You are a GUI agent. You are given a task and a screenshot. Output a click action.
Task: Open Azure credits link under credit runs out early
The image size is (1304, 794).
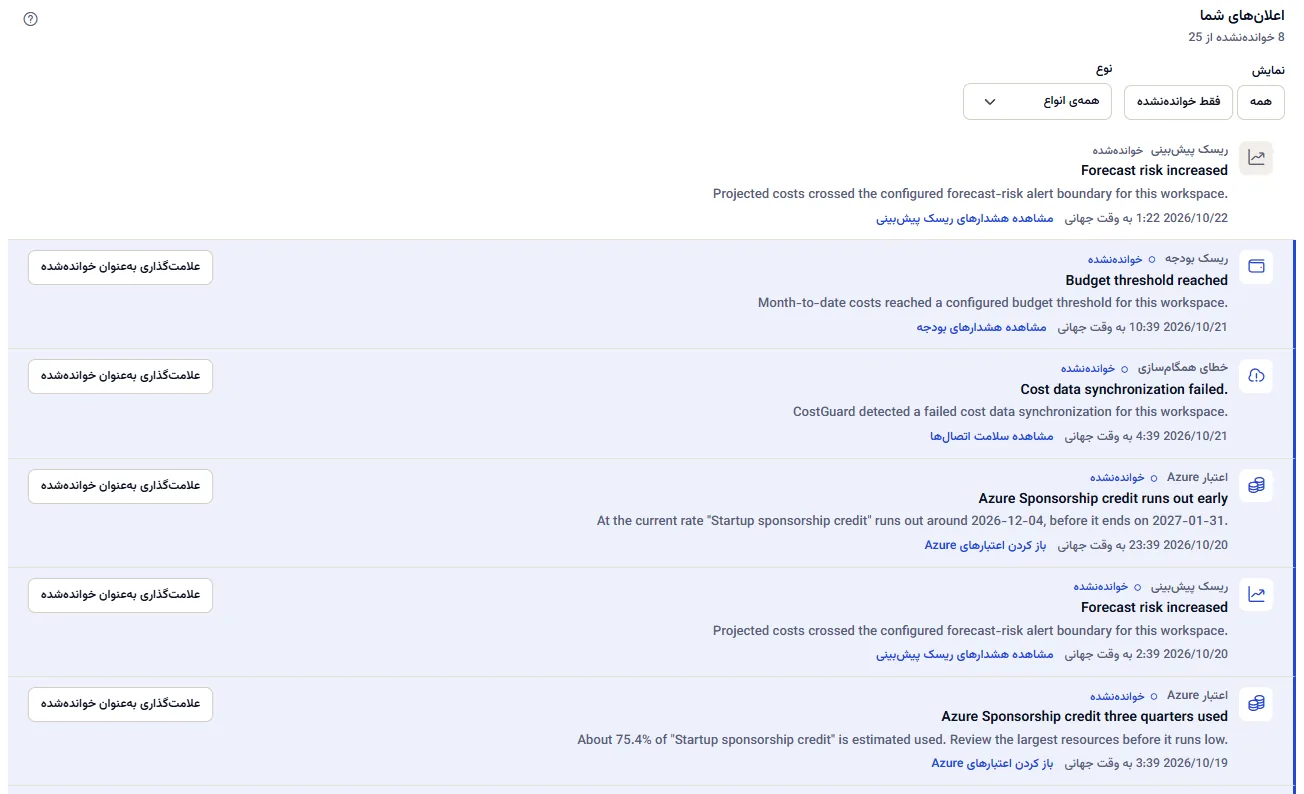click(x=985, y=545)
